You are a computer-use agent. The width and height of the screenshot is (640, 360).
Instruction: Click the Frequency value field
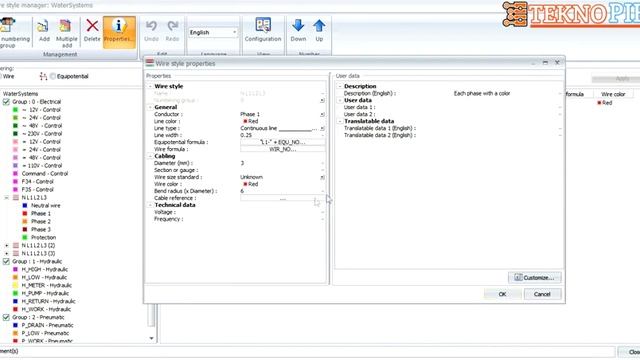282,219
